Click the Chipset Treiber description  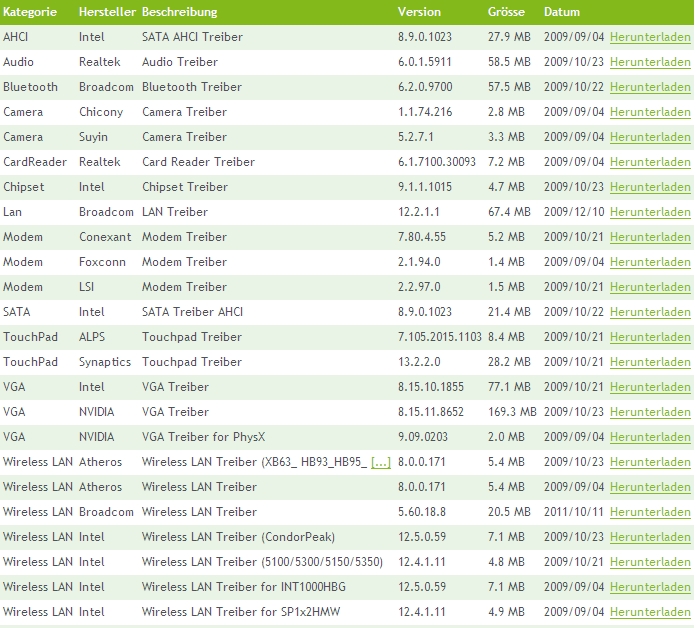tap(185, 187)
